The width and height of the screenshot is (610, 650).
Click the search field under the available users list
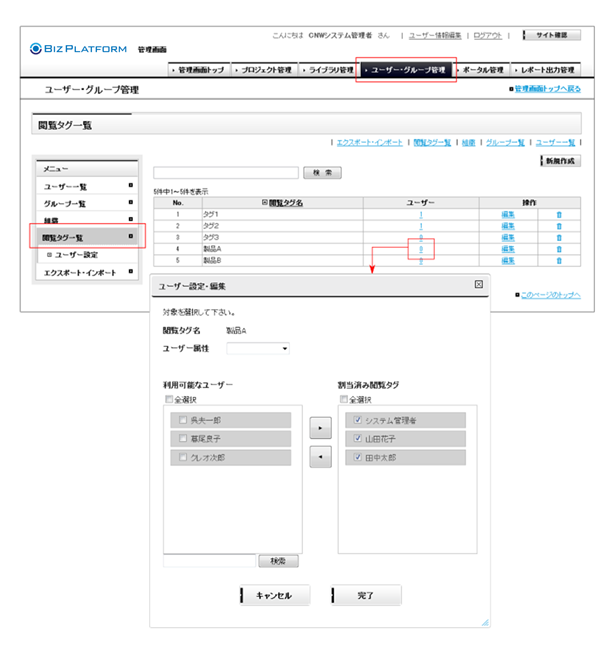[209, 561]
